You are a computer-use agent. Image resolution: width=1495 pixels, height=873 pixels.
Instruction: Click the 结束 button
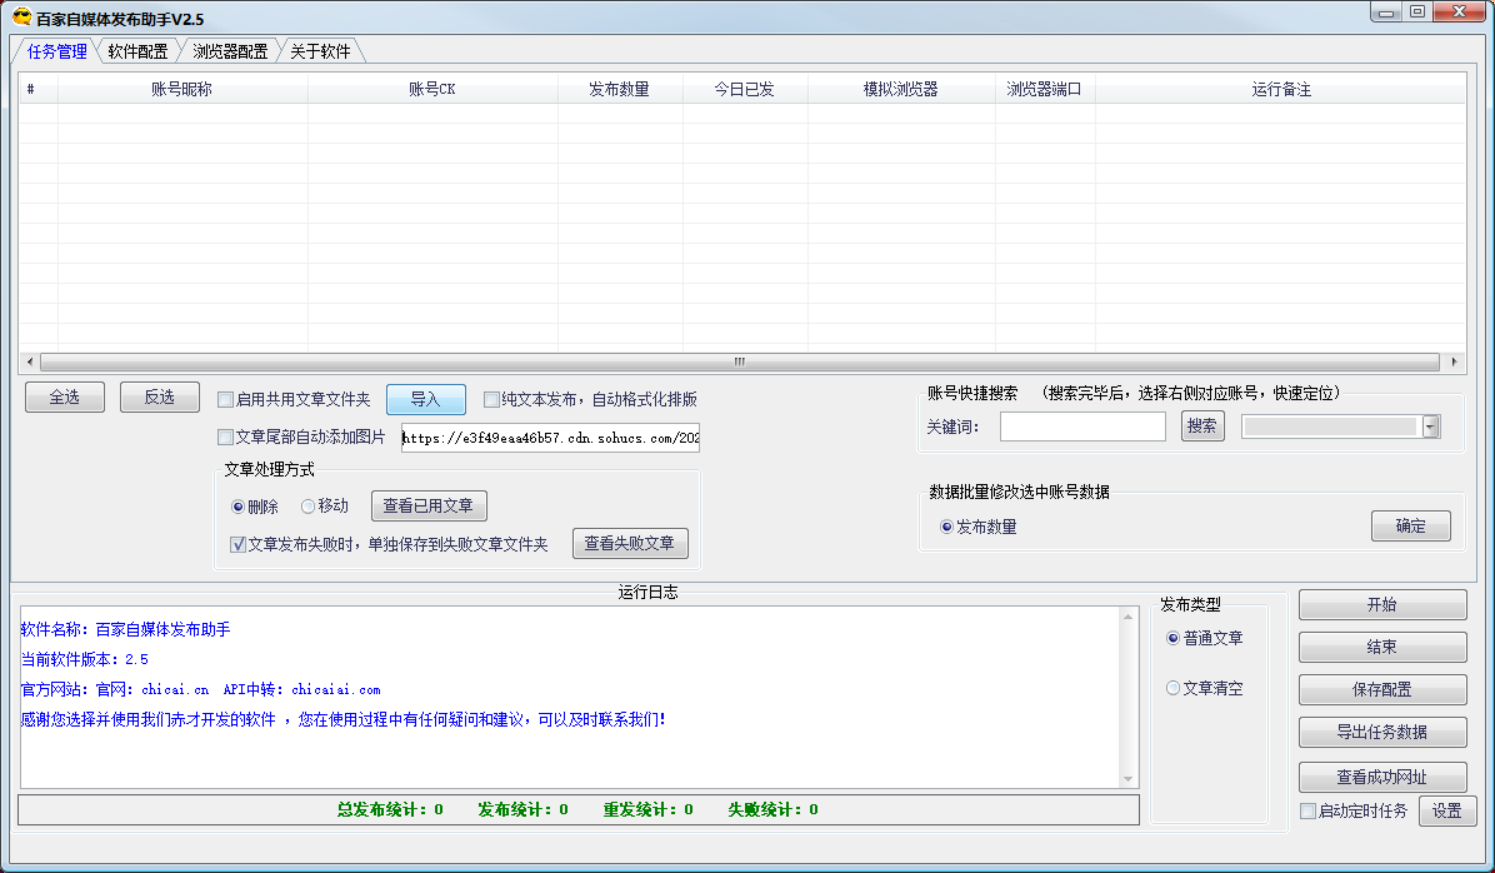point(1383,647)
